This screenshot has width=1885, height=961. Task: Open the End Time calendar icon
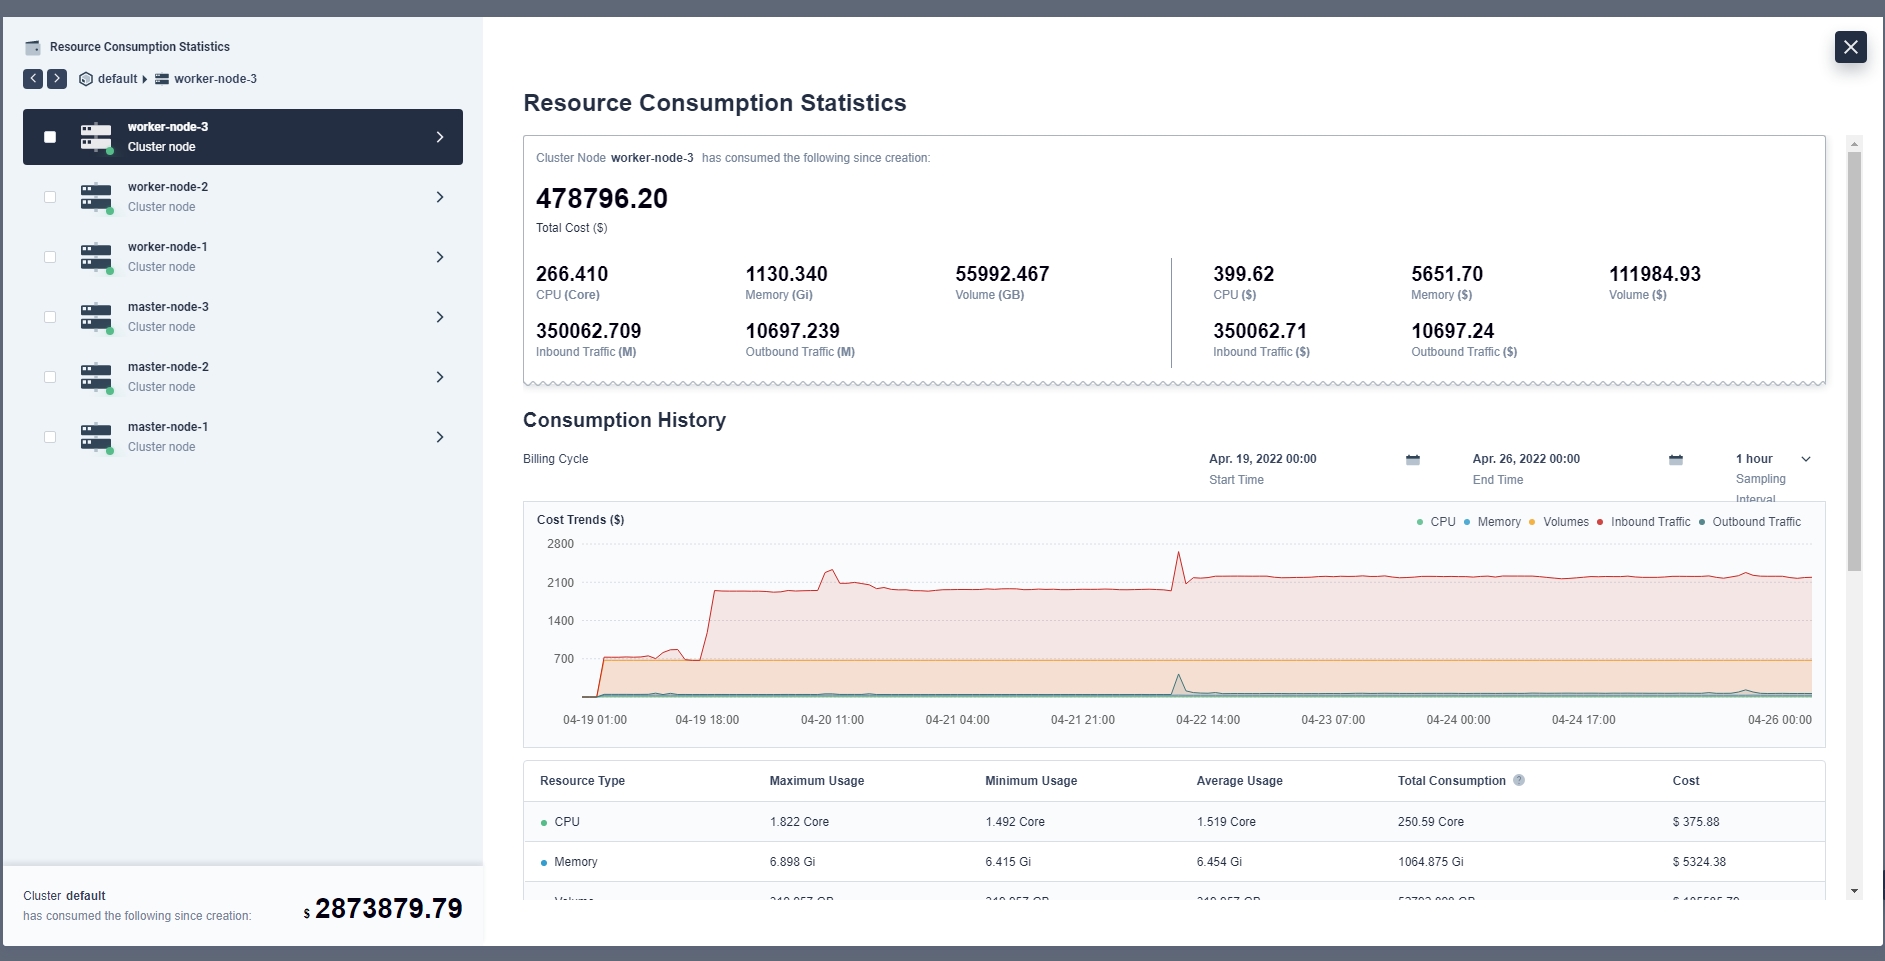1675,460
